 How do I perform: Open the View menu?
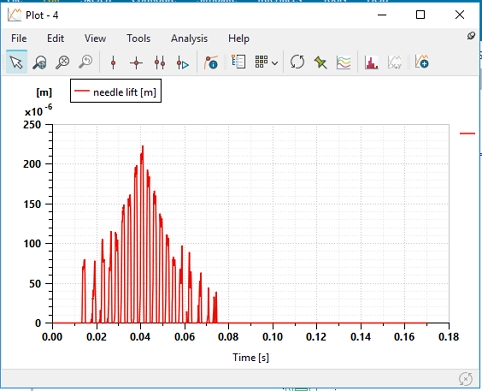pyautogui.click(x=95, y=38)
